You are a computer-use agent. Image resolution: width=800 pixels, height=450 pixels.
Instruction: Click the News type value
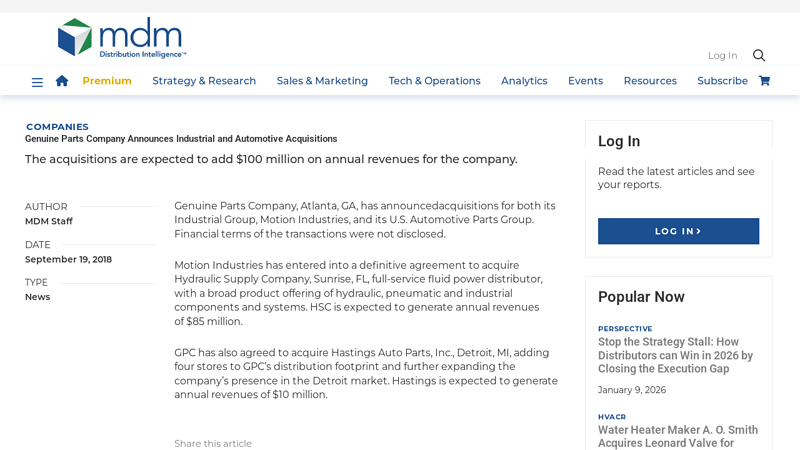coord(37,297)
